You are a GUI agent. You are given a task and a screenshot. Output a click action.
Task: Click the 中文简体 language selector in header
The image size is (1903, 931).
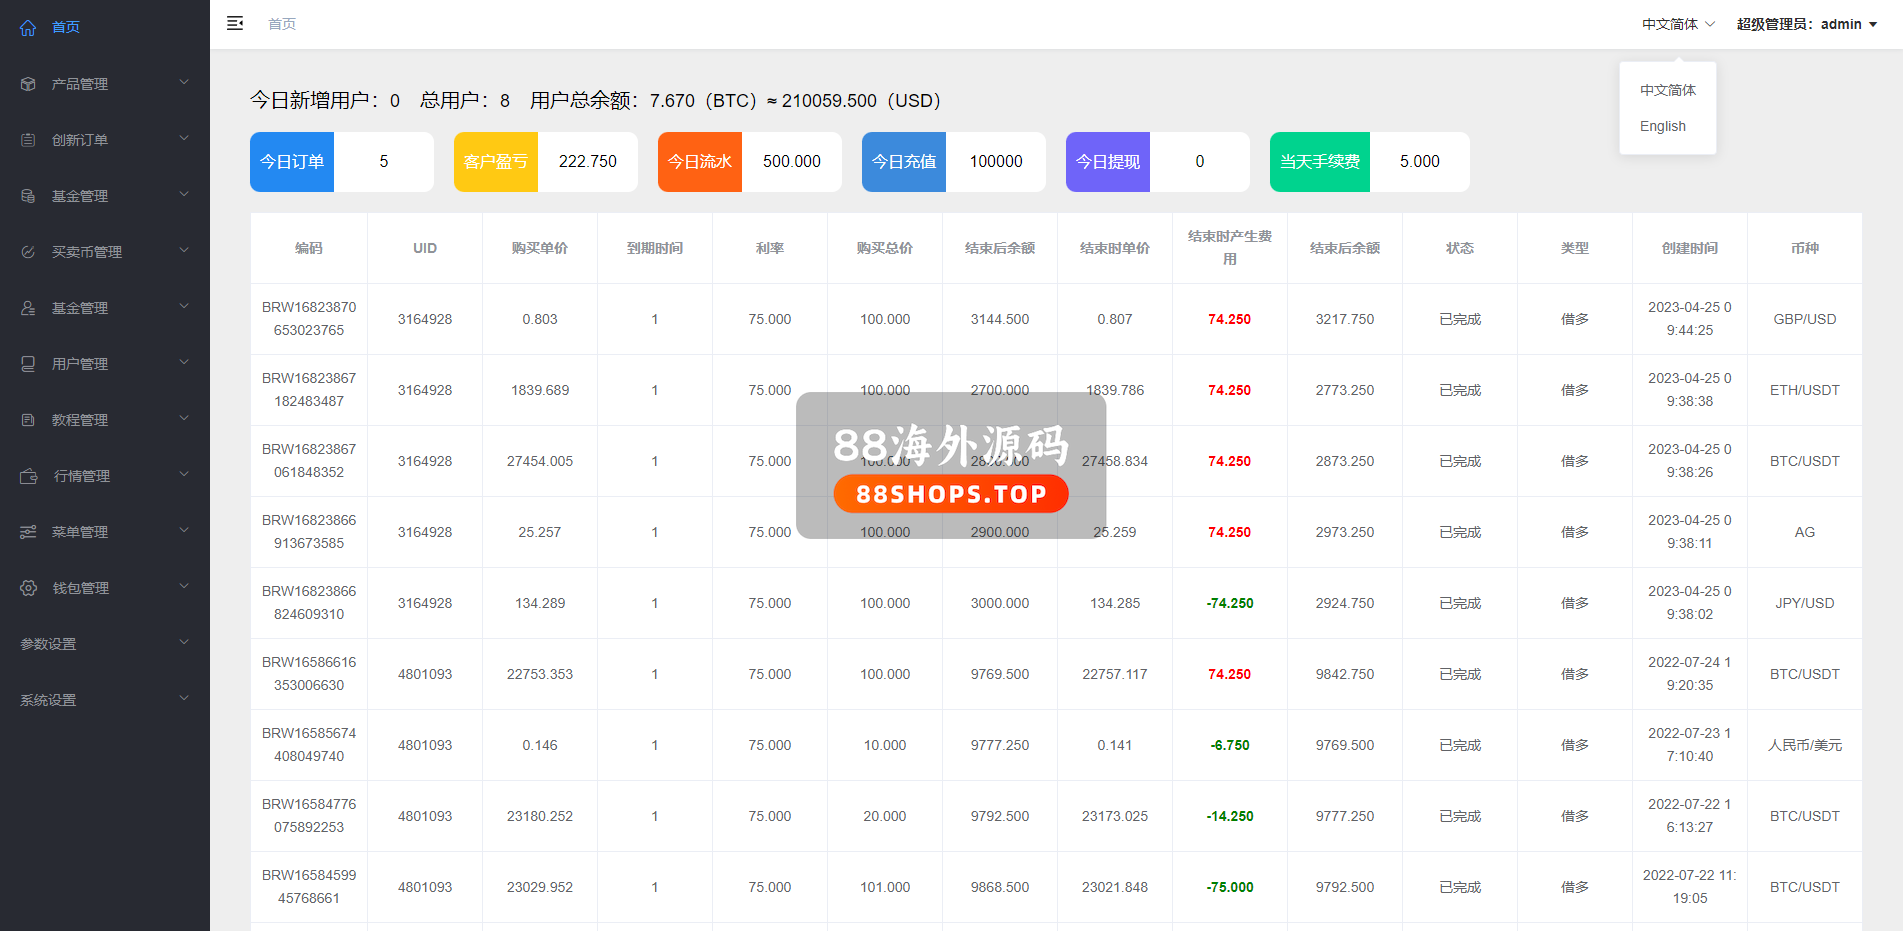click(x=1677, y=24)
